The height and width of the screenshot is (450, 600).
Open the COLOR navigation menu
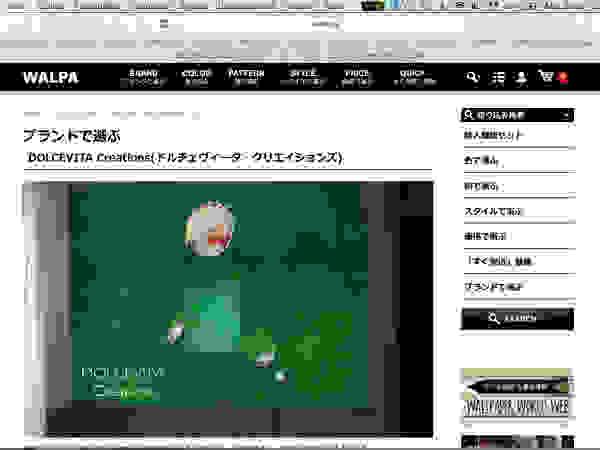196,77
